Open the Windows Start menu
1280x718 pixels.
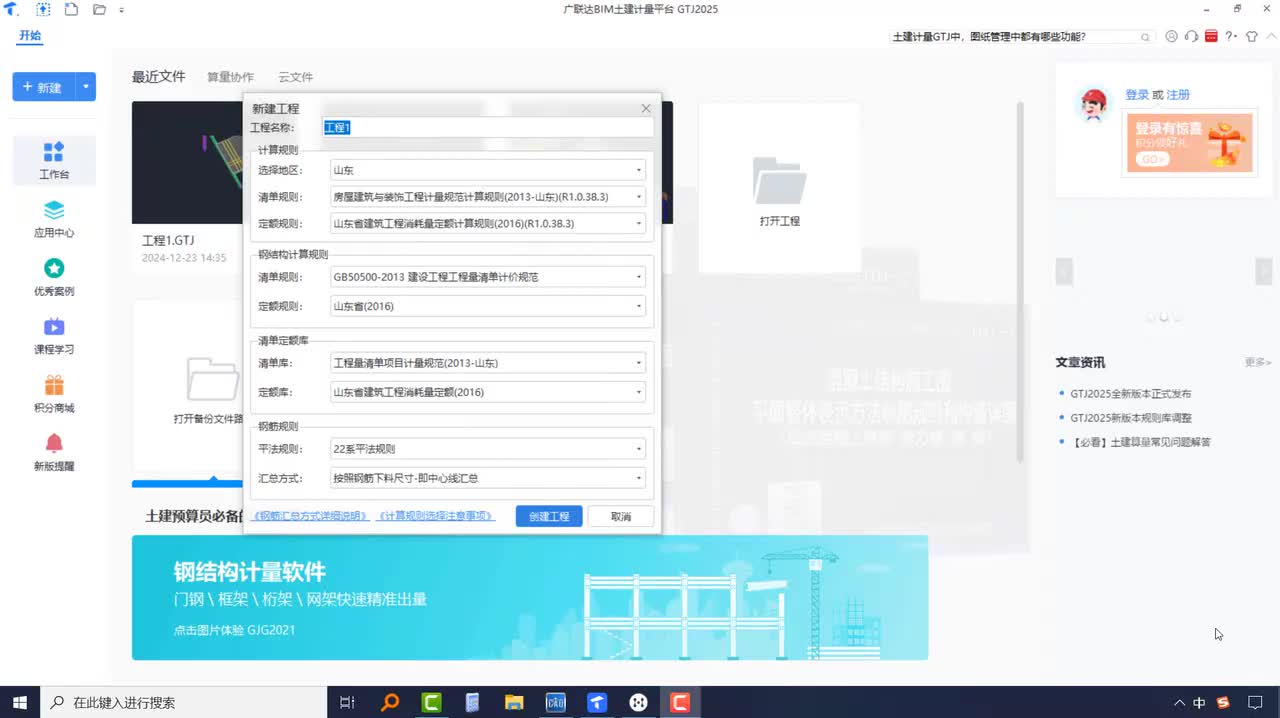20,702
